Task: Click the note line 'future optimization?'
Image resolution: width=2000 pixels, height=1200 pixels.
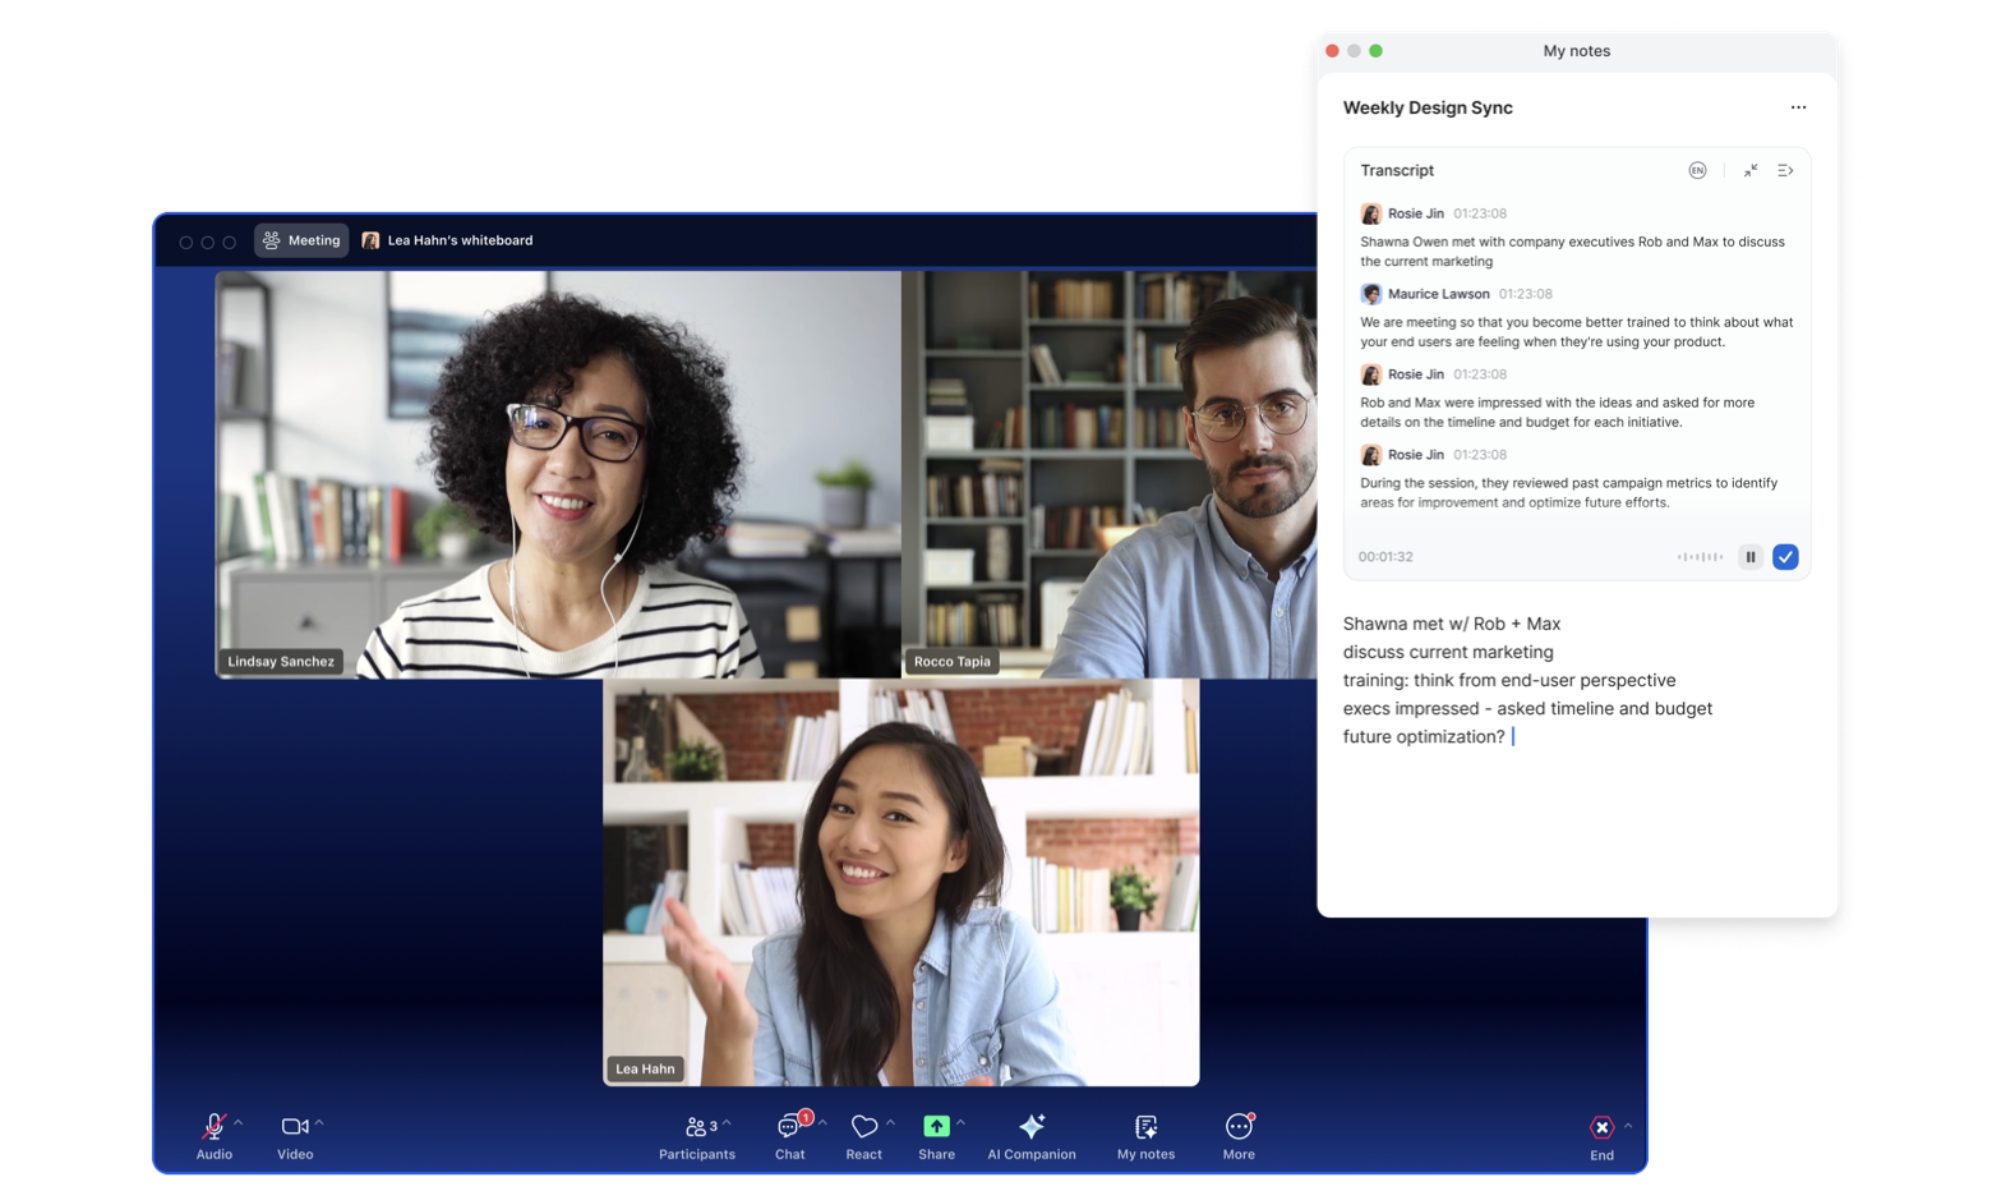Action: (x=1423, y=737)
